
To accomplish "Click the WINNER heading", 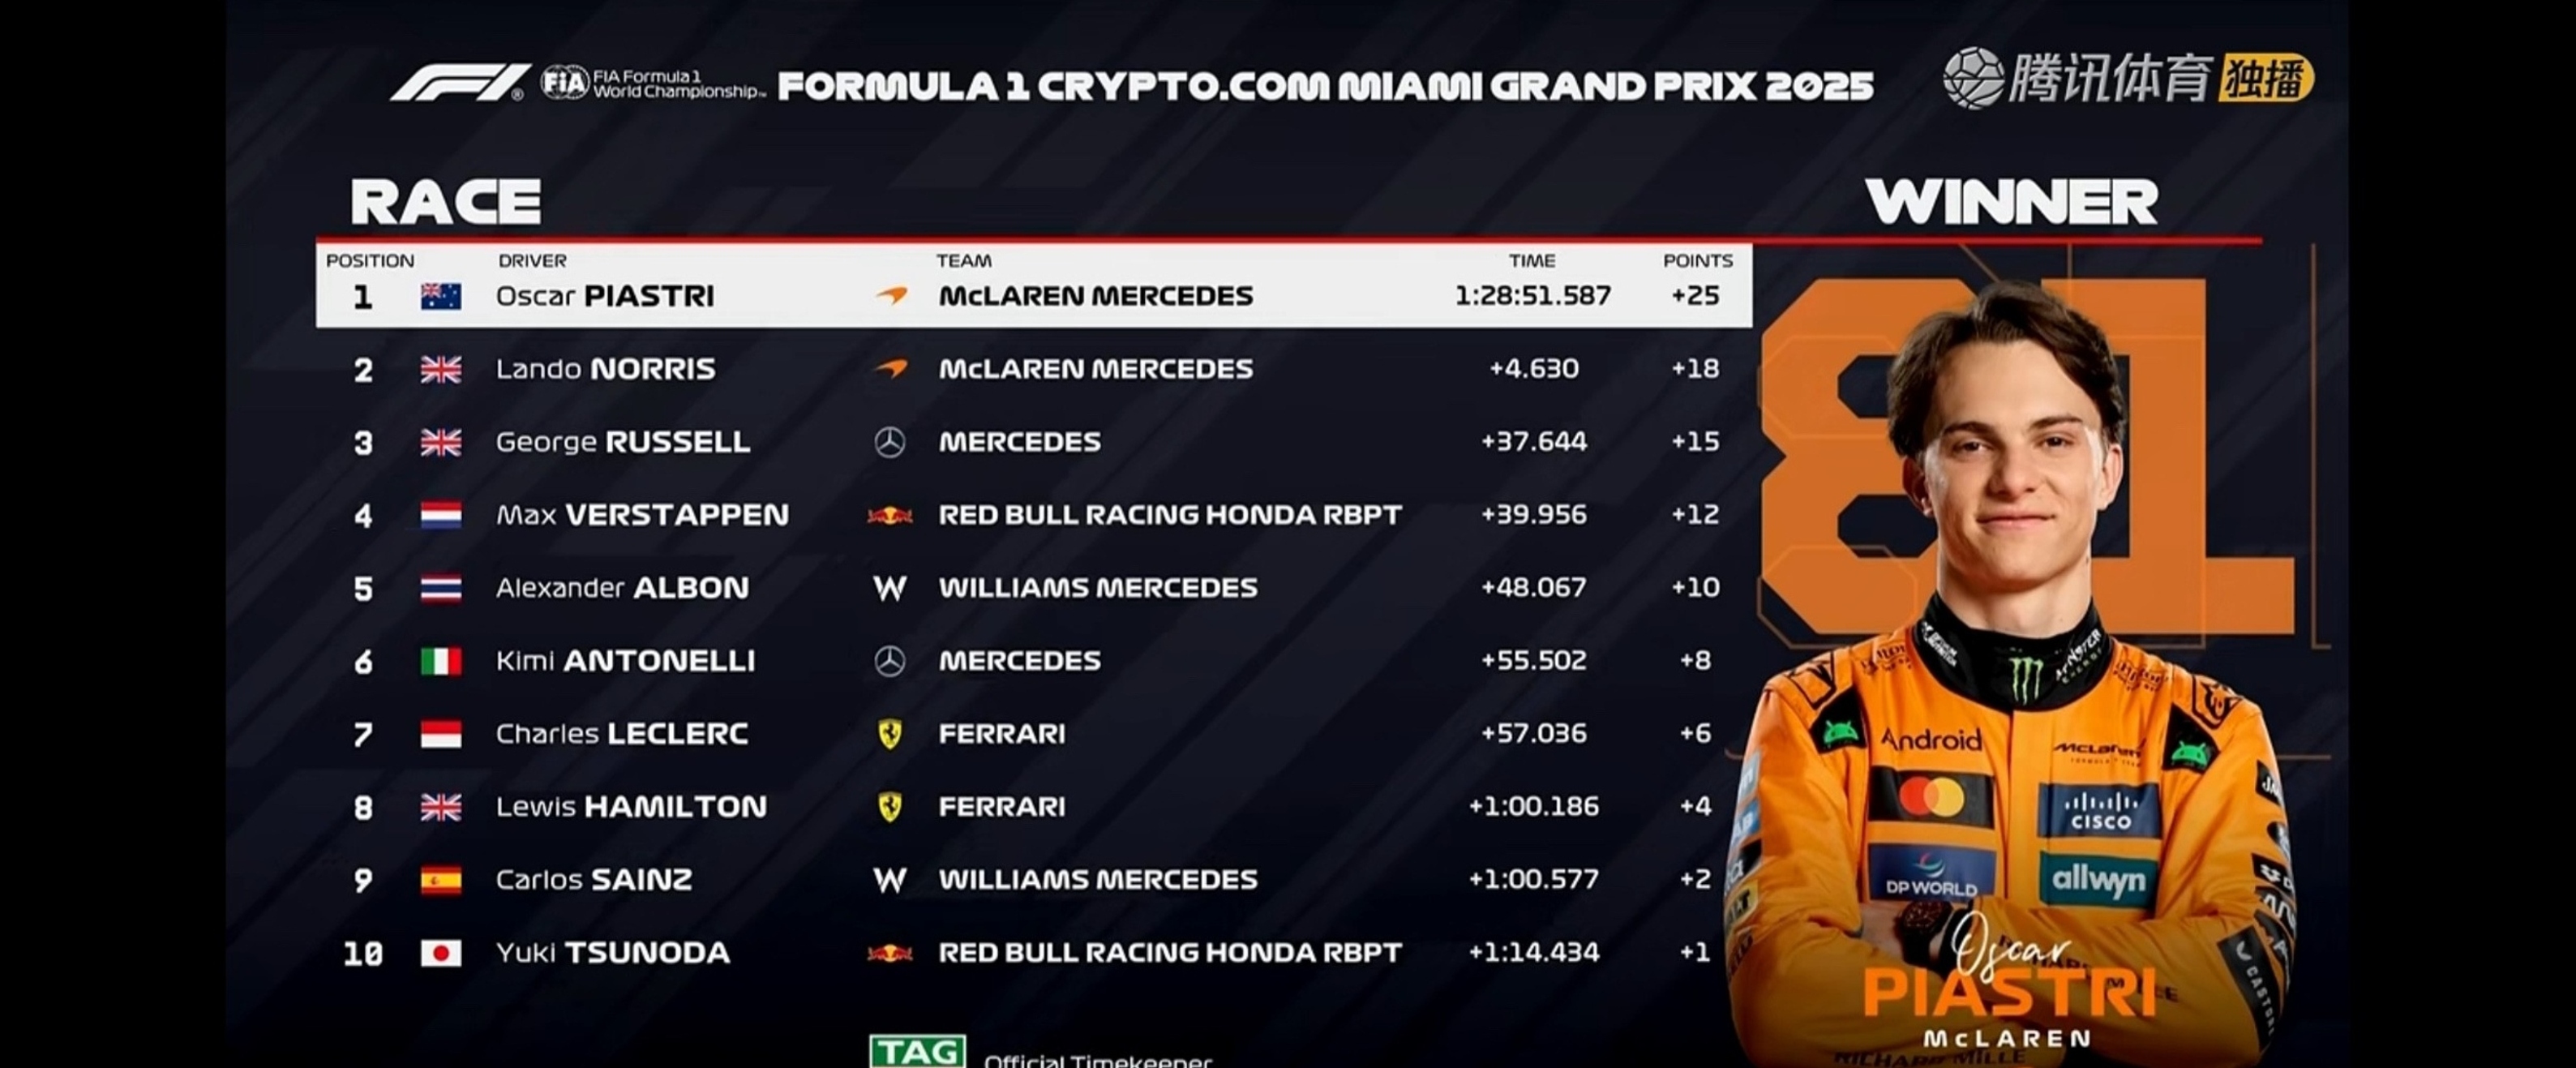I will pos(2011,201).
